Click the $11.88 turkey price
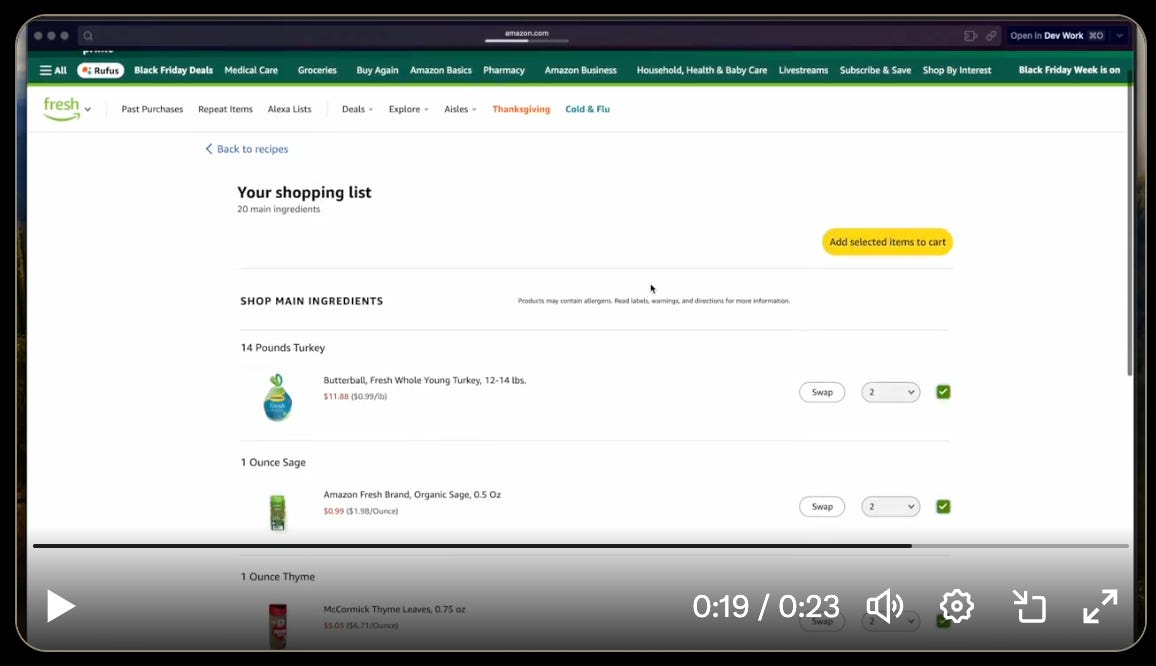 tap(335, 396)
